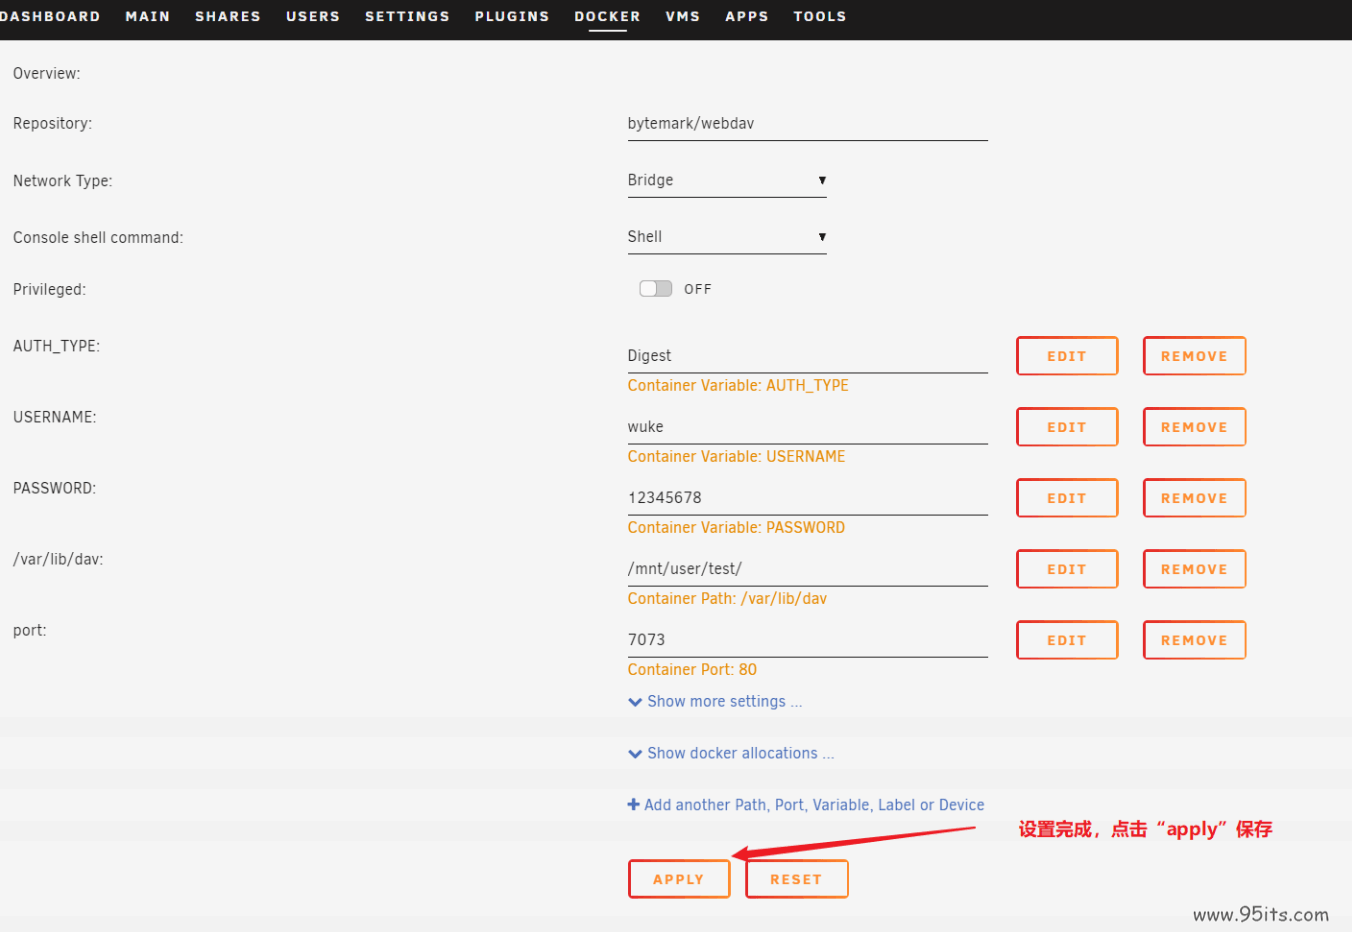Remove the PASSWORD variable
This screenshot has height=932, width=1352.
(x=1194, y=498)
